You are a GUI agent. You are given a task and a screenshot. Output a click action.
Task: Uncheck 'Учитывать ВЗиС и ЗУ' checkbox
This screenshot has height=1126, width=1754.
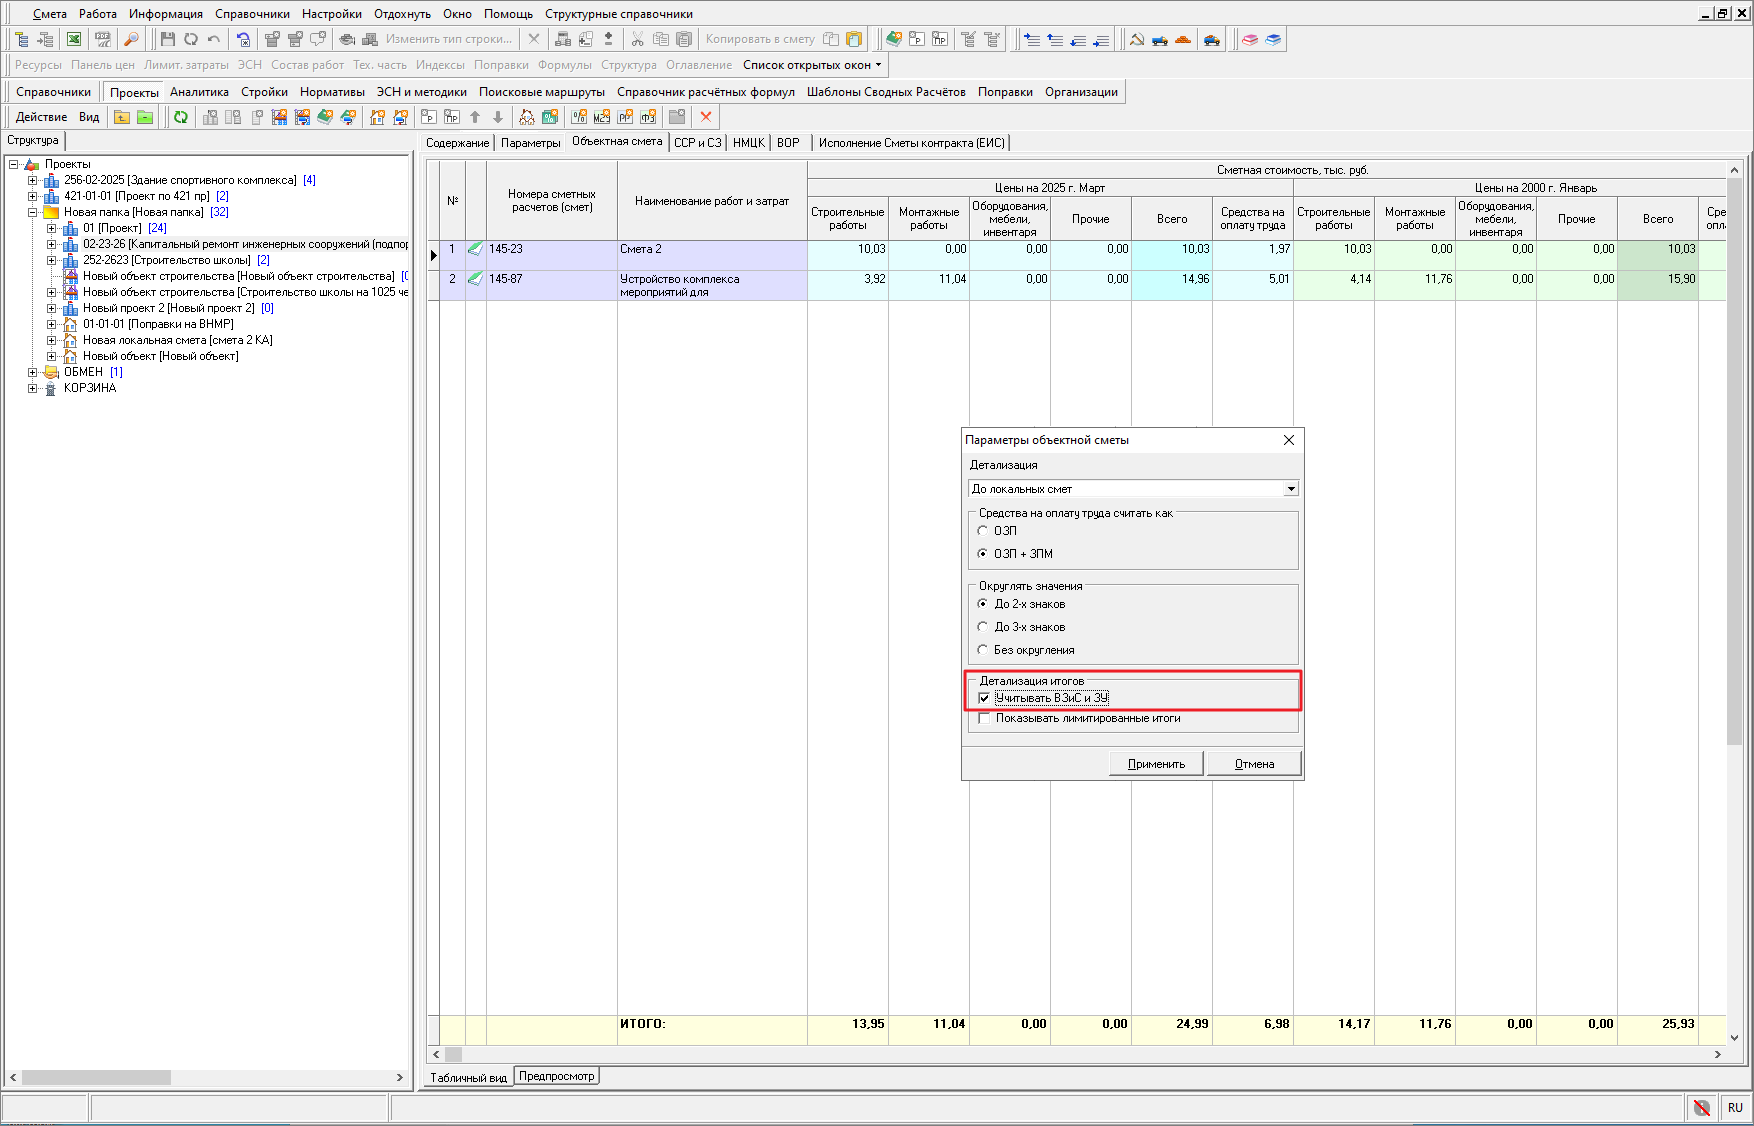(984, 698)
